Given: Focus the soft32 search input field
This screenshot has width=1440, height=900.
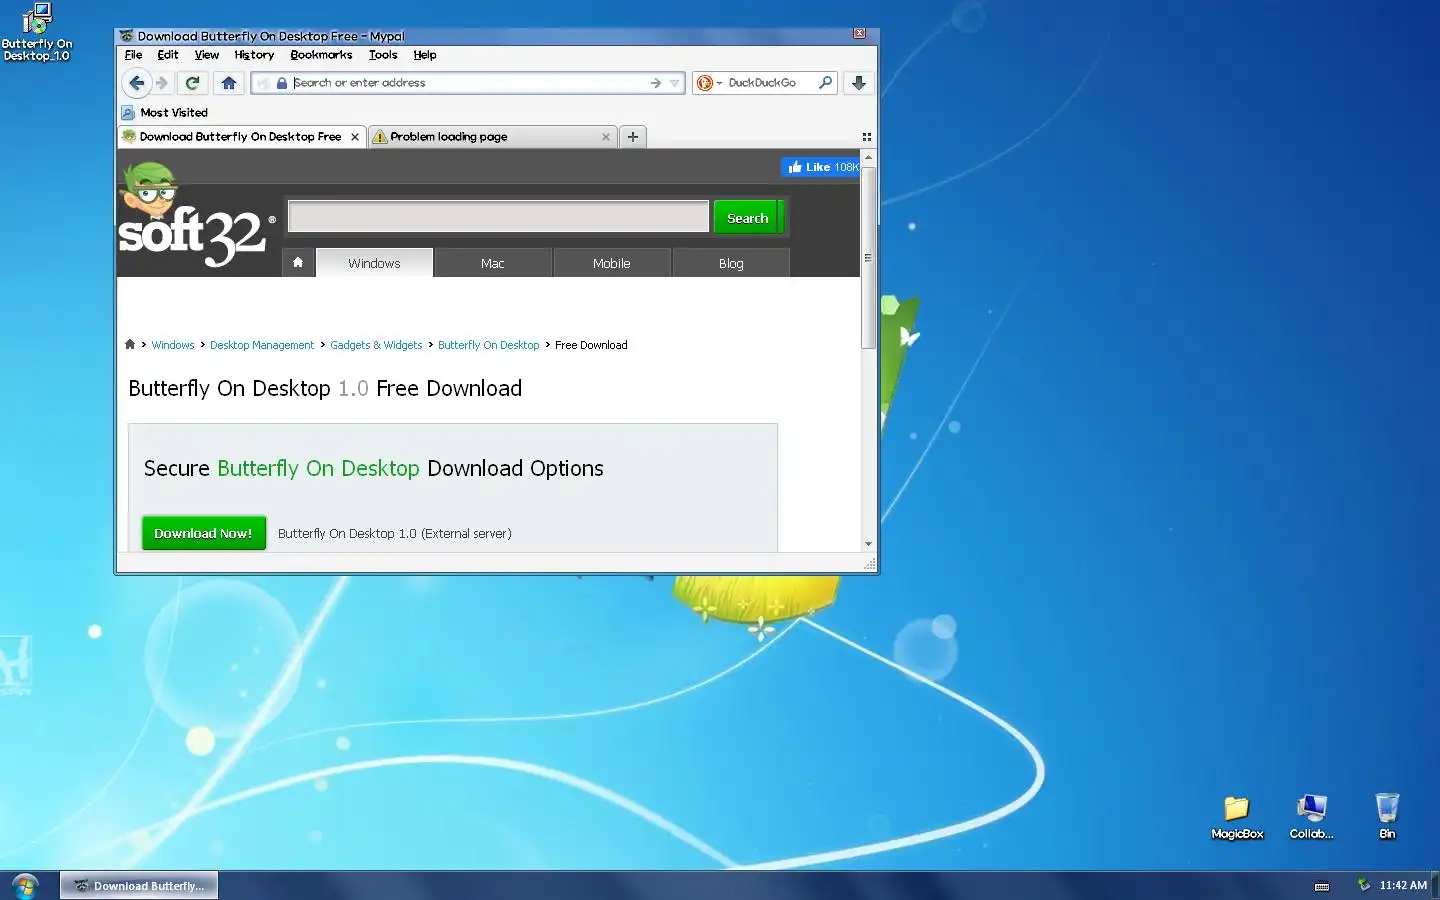Looking at the screenshot, I should click(x=498, y=217).
